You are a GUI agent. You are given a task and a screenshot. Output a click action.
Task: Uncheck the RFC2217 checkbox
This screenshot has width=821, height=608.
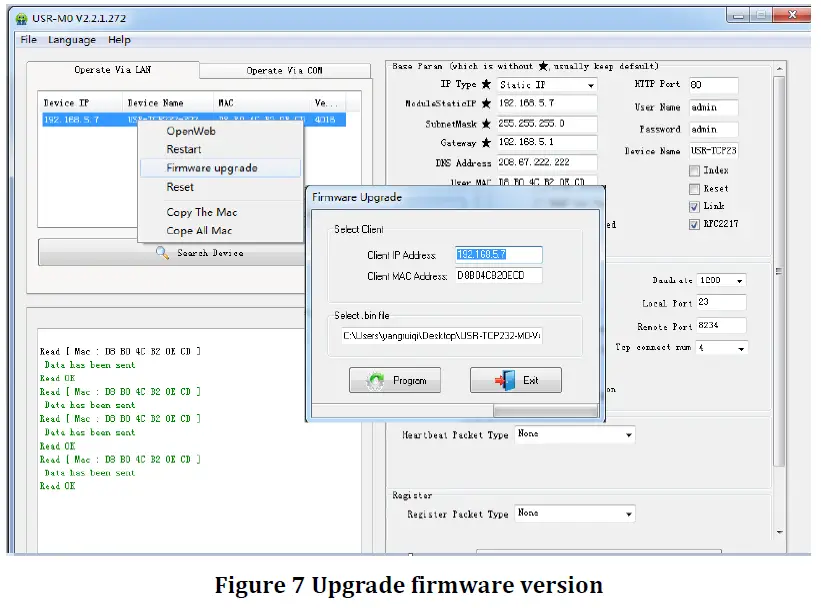point(694,225)
